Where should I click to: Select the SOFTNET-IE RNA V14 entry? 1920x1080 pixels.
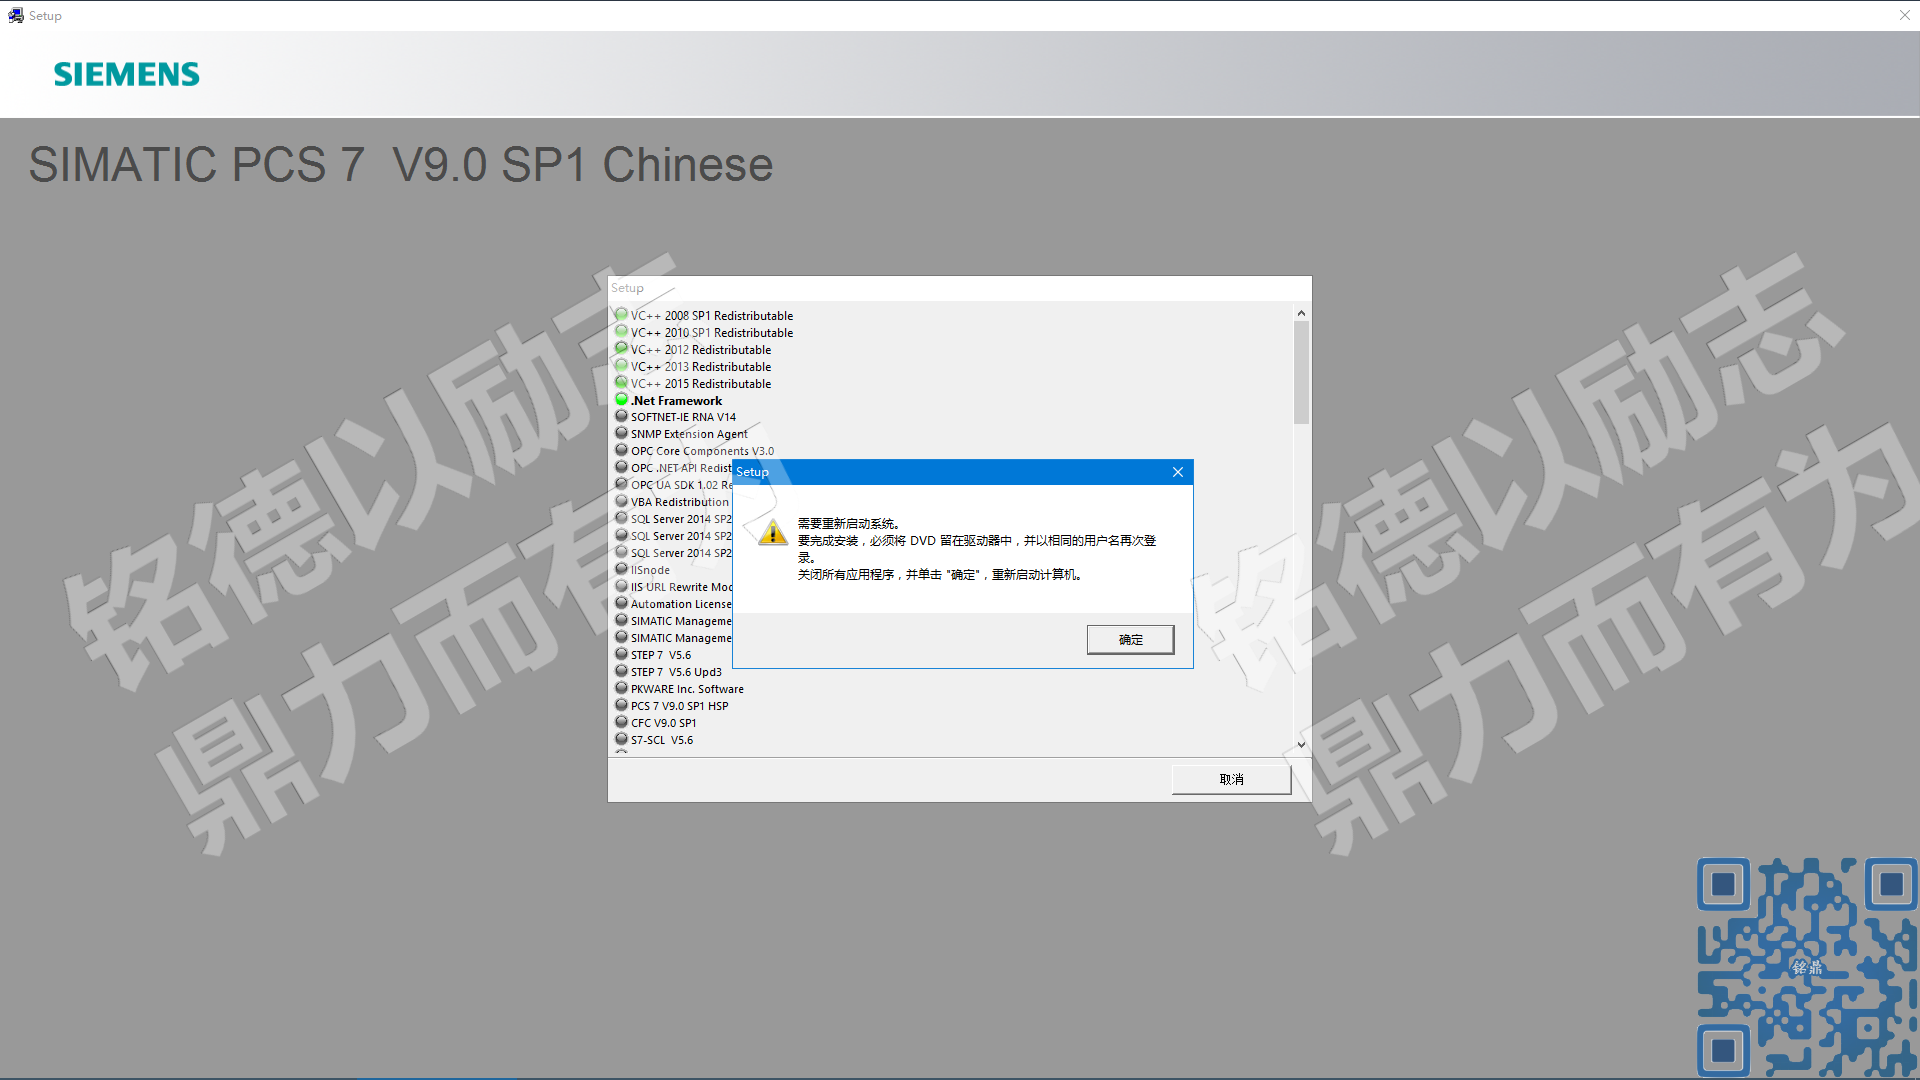click(x=683, y=418)
